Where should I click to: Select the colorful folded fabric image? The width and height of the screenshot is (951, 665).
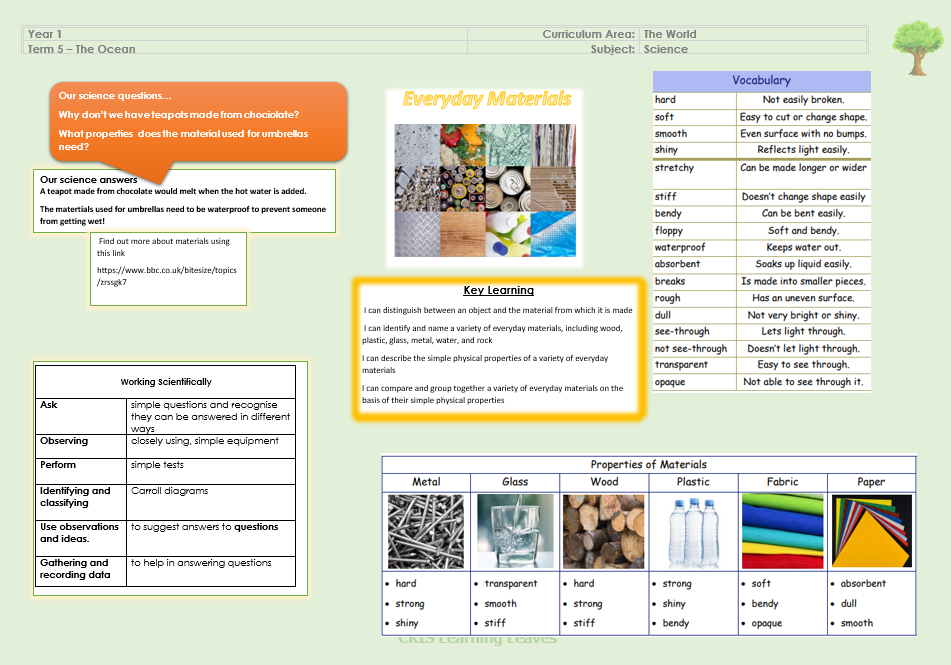point(782,531)
